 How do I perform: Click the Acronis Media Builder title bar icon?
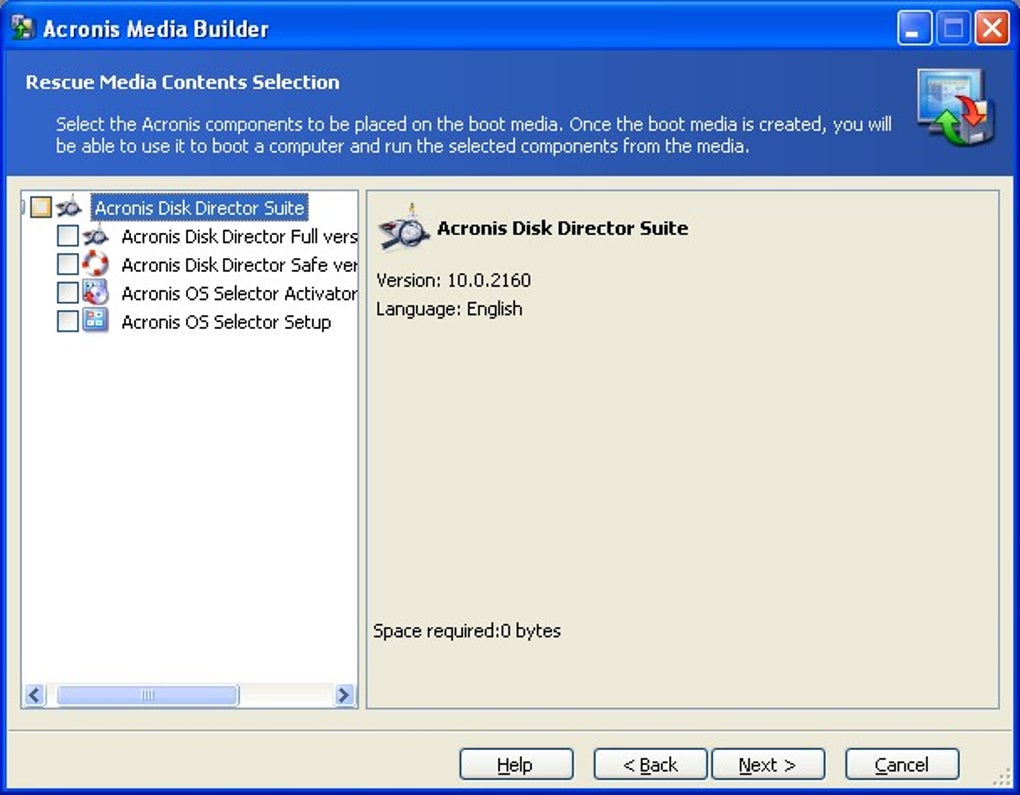click(x=22, y=28)
